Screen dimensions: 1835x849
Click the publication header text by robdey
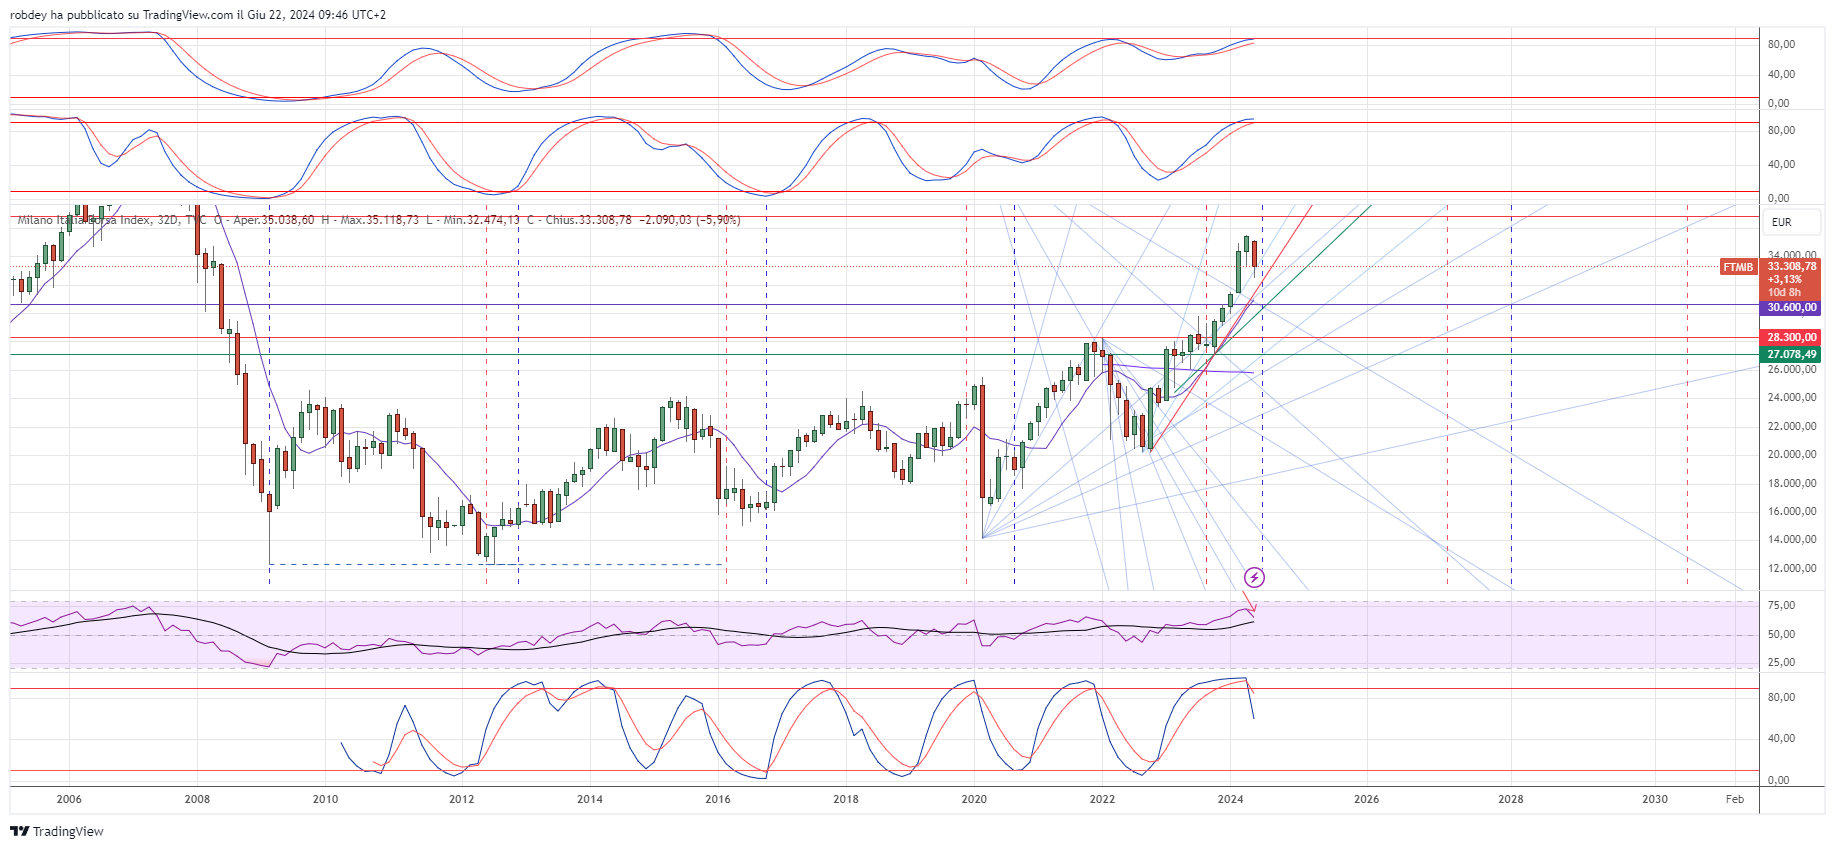[198, 15]
